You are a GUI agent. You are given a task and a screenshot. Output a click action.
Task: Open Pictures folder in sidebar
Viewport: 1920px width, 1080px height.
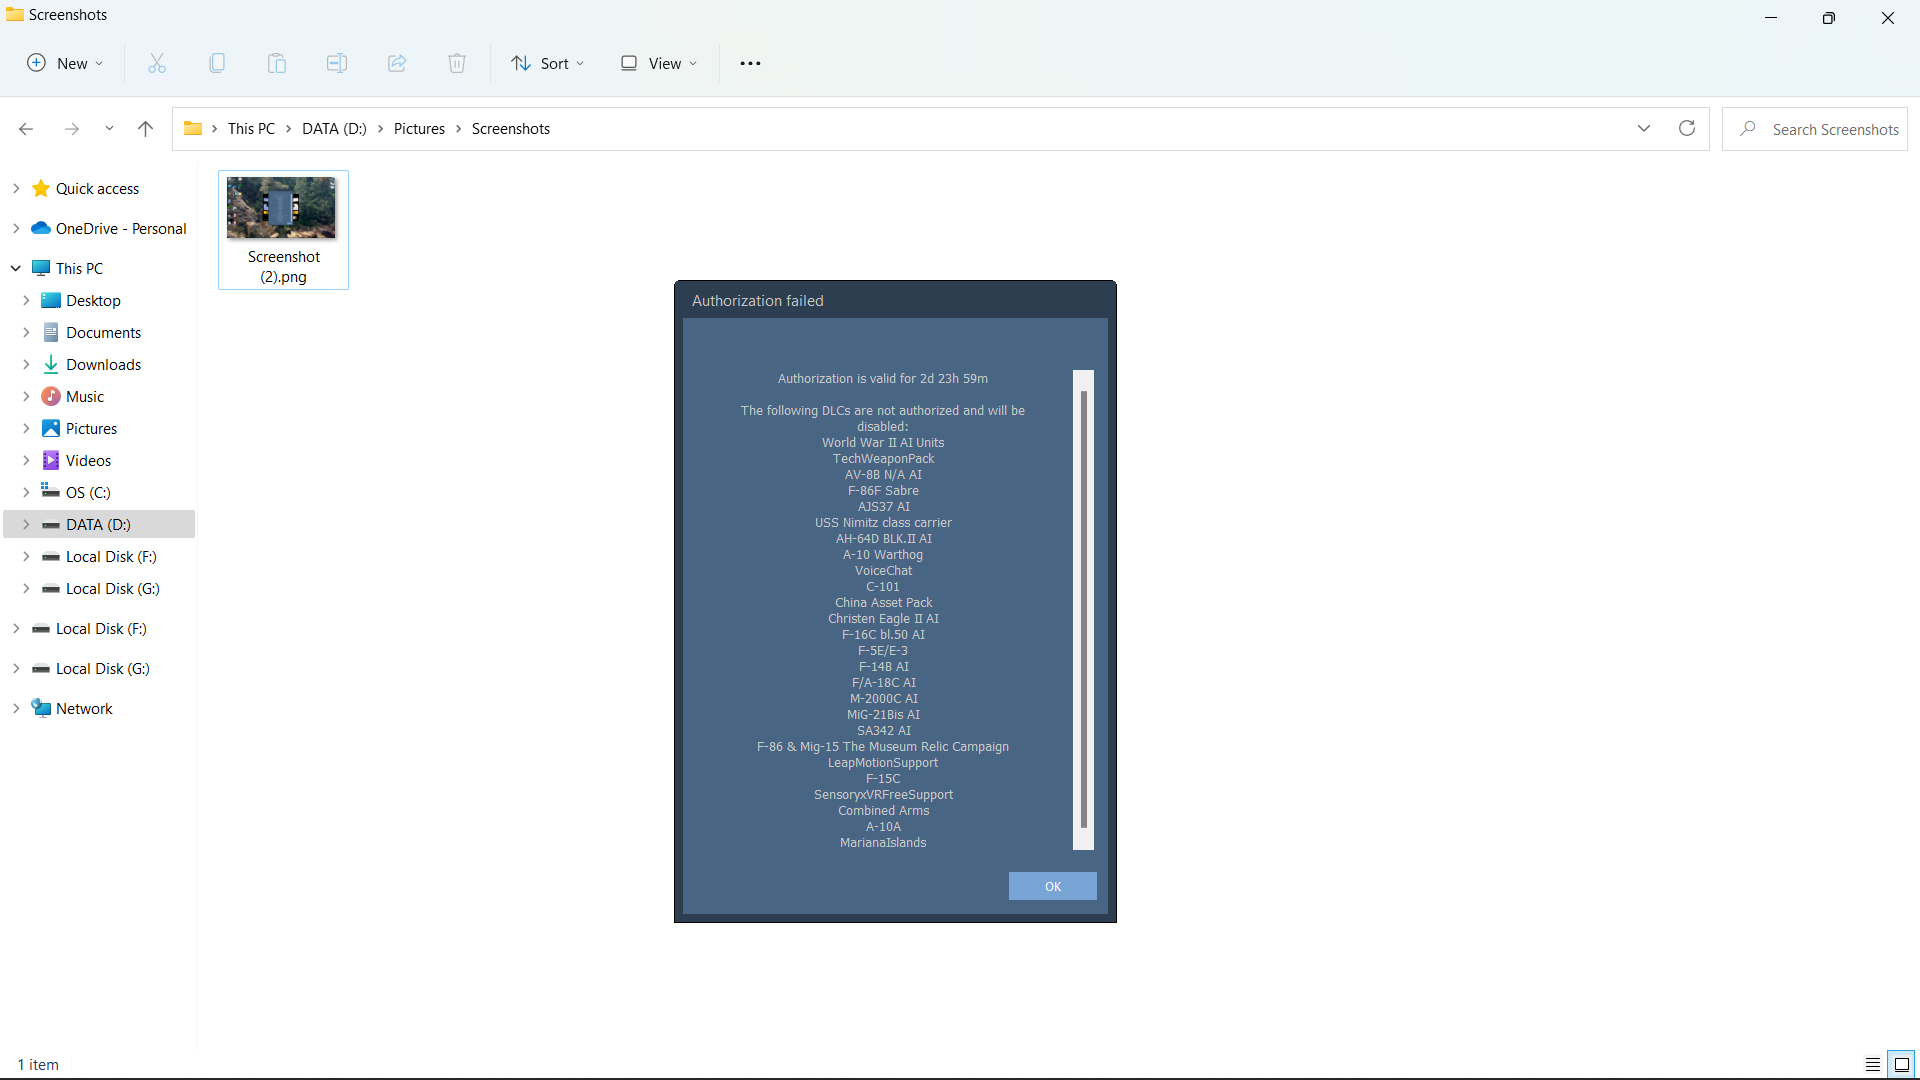tap(91, 429)
